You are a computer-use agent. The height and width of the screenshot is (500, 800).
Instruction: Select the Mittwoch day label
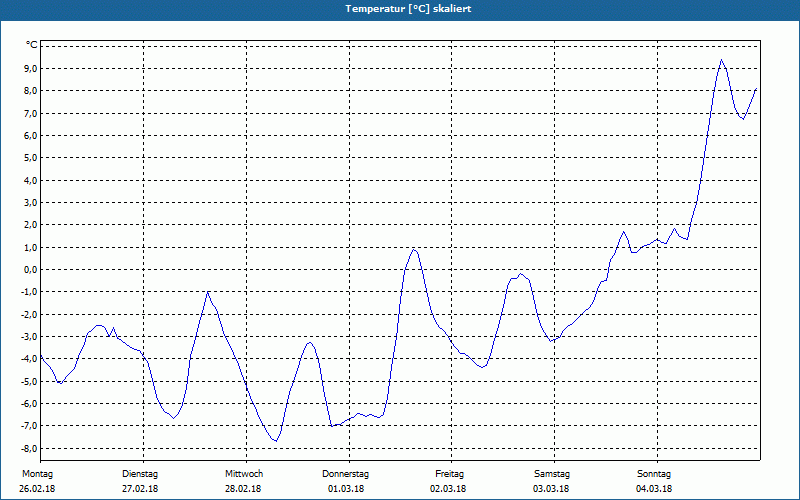(x=244, y=474)
